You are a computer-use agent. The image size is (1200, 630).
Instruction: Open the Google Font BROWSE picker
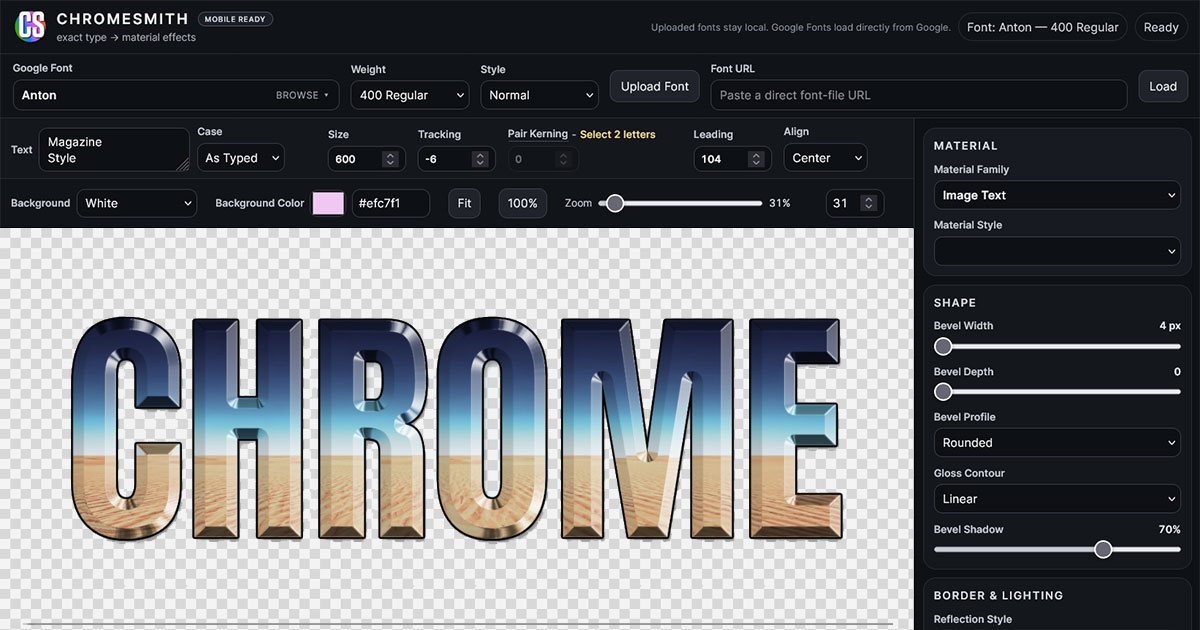(303, 95)
